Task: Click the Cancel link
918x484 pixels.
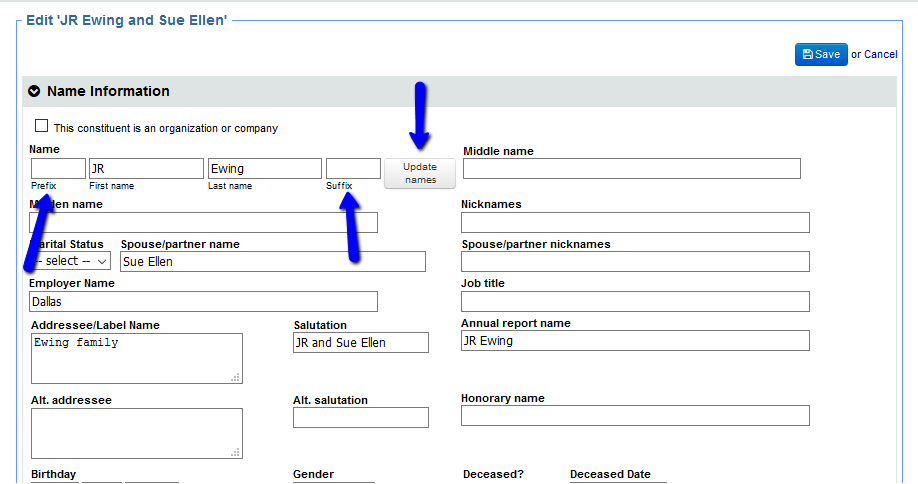Action: click(881, 54)
